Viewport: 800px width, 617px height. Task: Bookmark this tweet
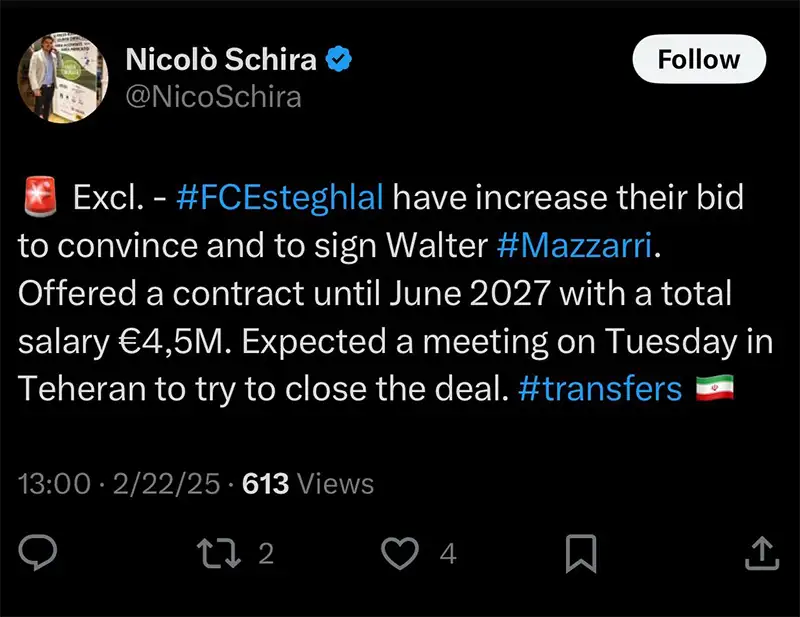[x=582, y=553]
